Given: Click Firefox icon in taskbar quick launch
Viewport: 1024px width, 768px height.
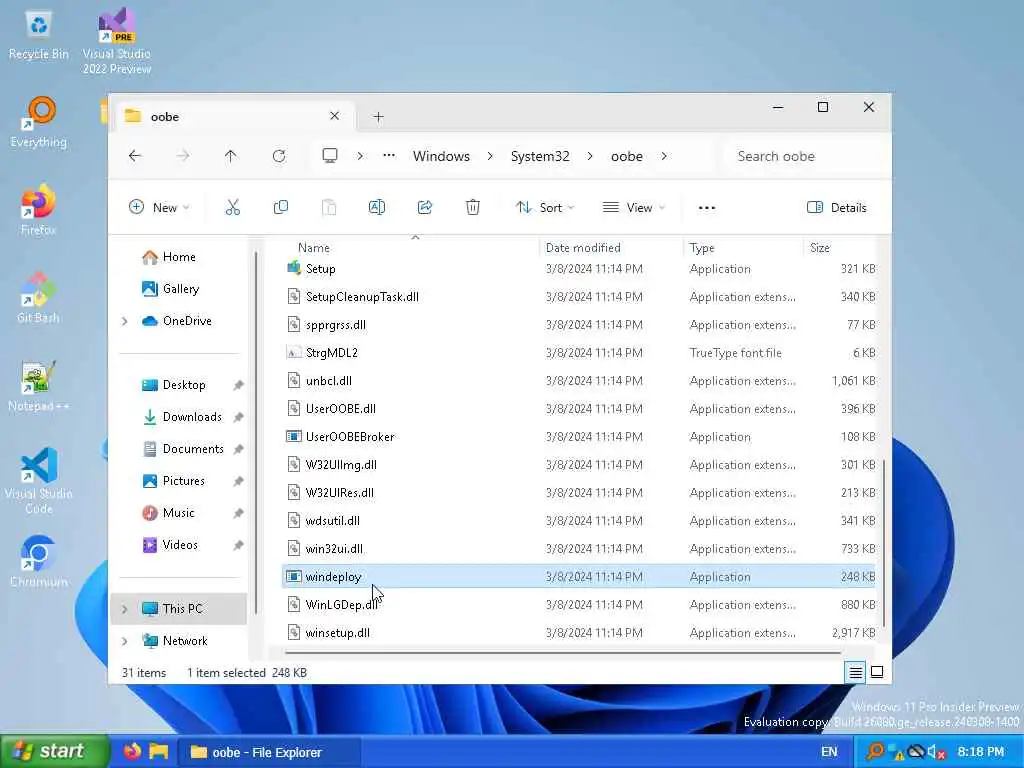Looking at the screenshot, I should (x=132, y=751).
